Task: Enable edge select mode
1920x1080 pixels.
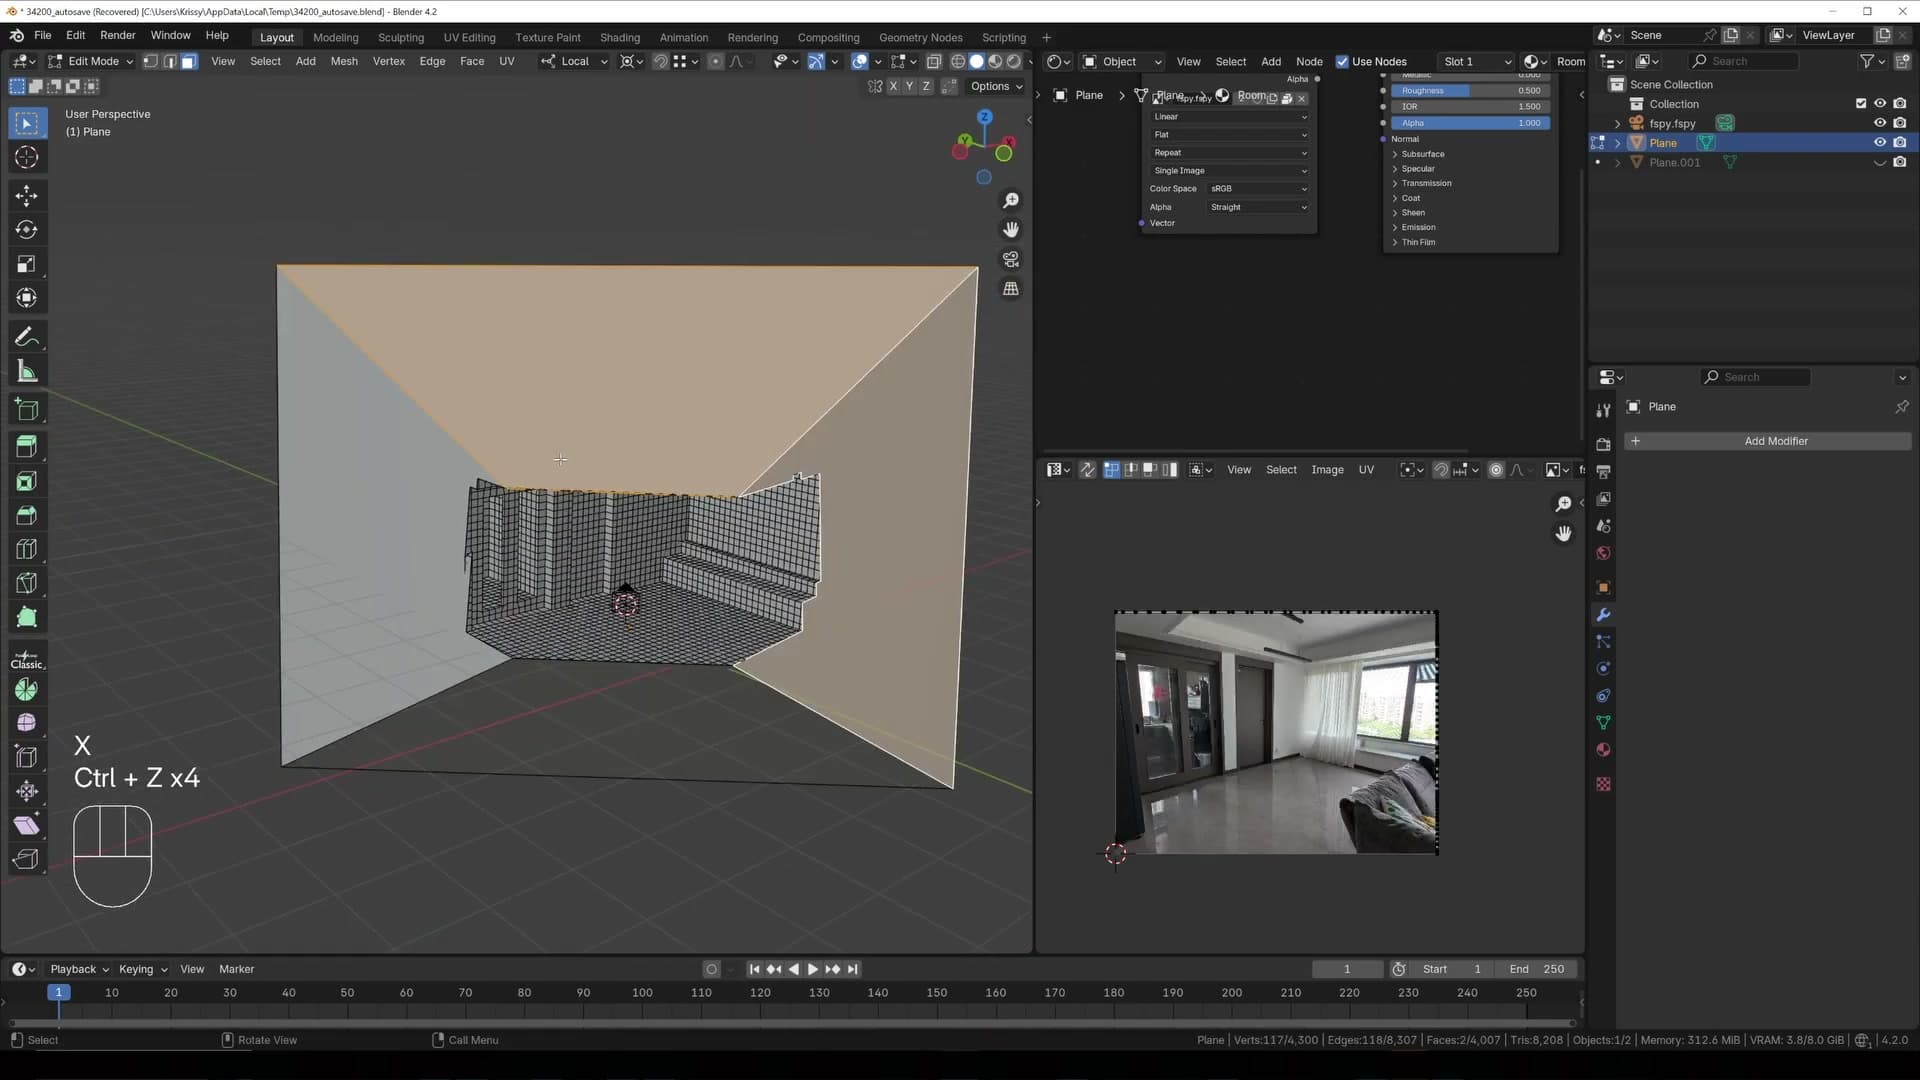Action: (x=169, y=61)
